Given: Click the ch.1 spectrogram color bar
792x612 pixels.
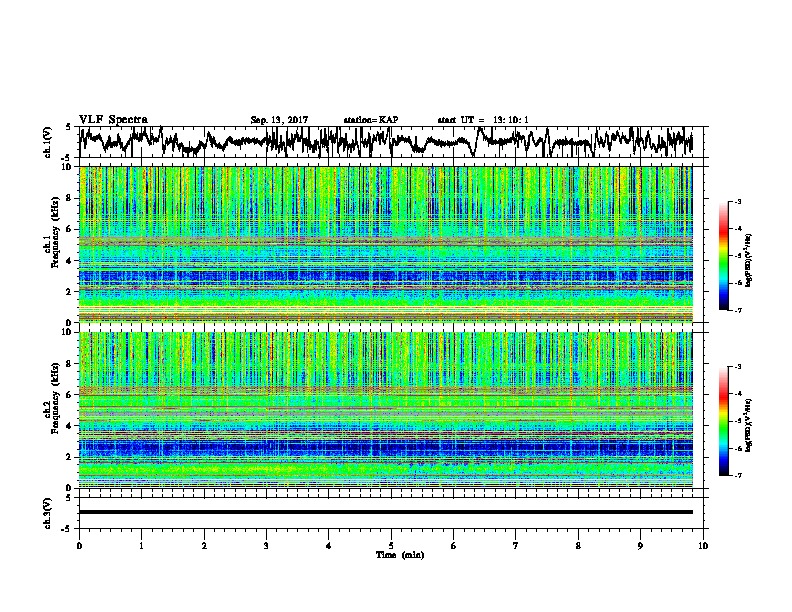Looking at the screenshot, I should [723, 256].
